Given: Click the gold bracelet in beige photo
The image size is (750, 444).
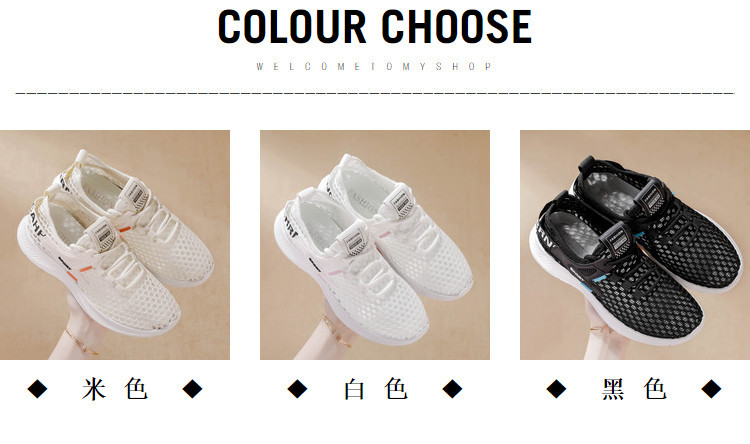Looking at the screenshot, I should pyautogui.click(x=81, y=343).
